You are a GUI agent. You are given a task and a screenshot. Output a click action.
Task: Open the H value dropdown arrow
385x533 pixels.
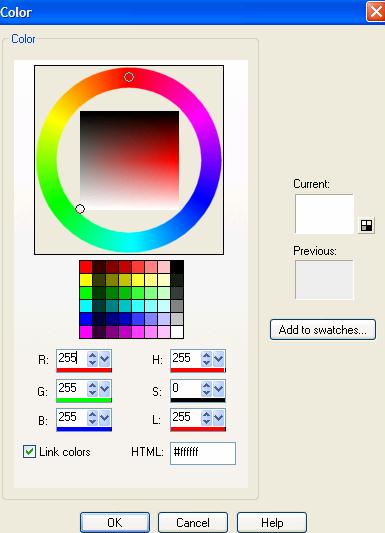218,358
